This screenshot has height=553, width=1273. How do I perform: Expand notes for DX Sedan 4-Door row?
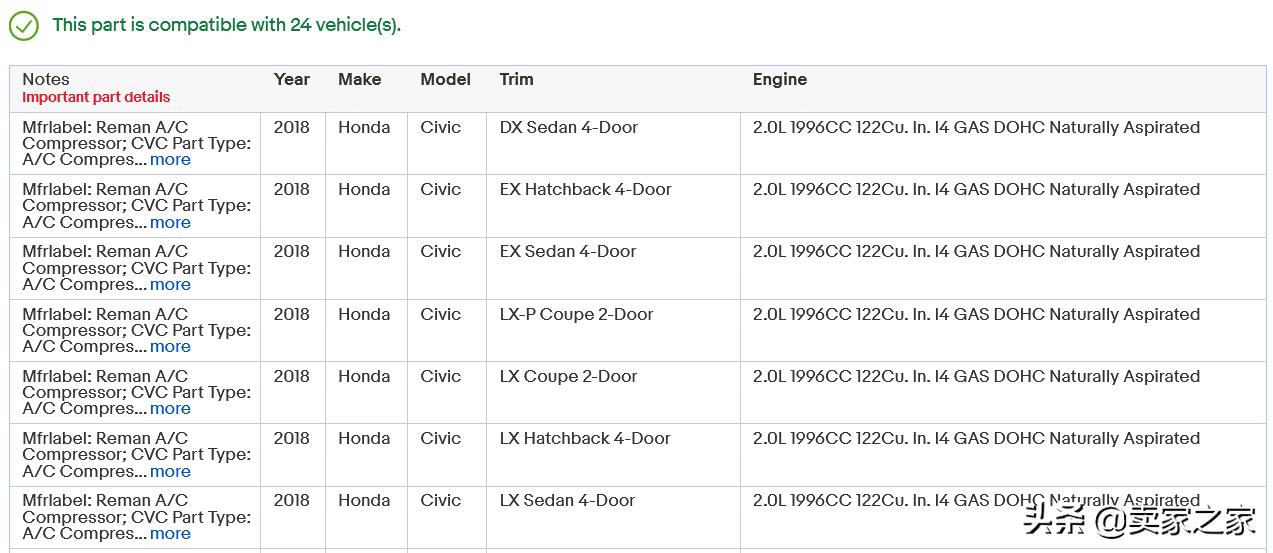[x=170, y=160]
